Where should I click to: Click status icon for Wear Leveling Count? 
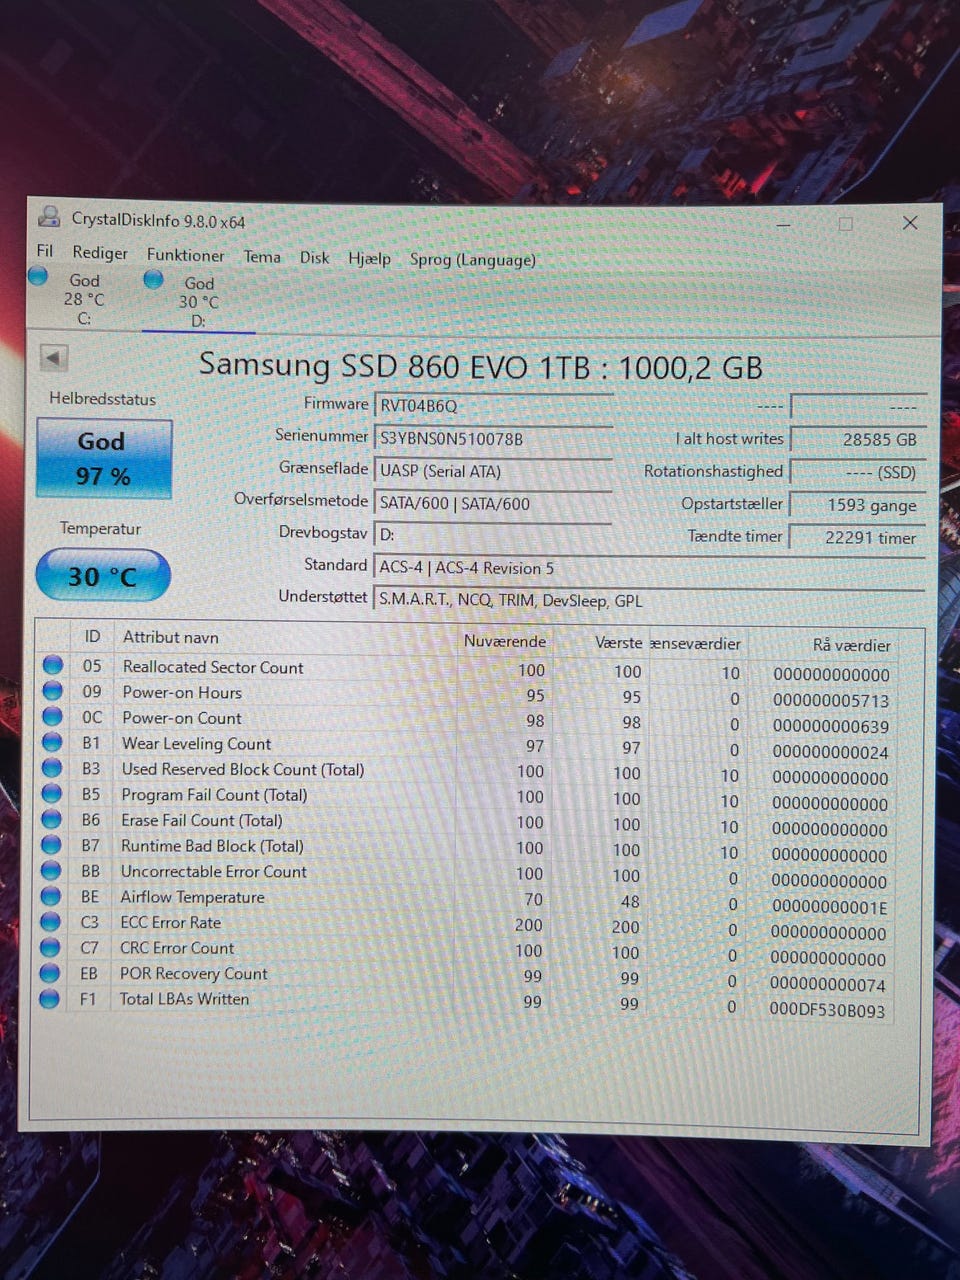click(52, 742)
